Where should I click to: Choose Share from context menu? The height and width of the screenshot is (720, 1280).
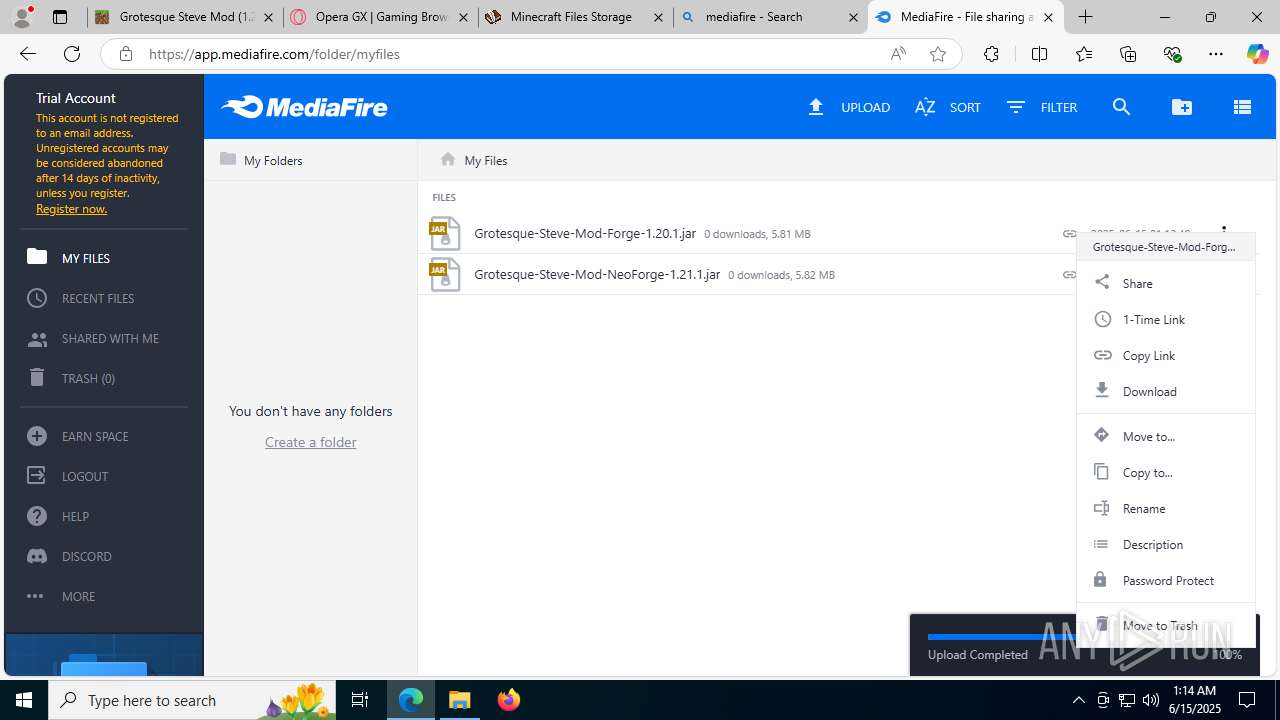point(1166,283)
